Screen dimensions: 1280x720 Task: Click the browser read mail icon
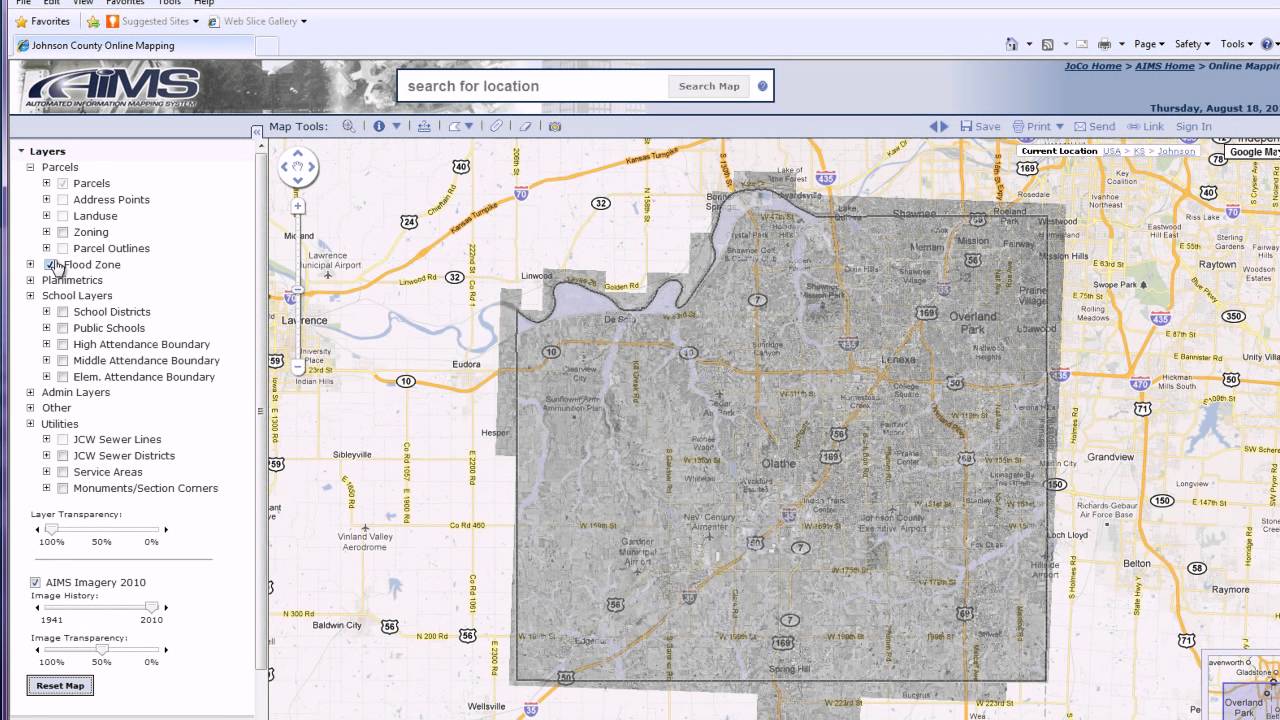click(1081, 44)
